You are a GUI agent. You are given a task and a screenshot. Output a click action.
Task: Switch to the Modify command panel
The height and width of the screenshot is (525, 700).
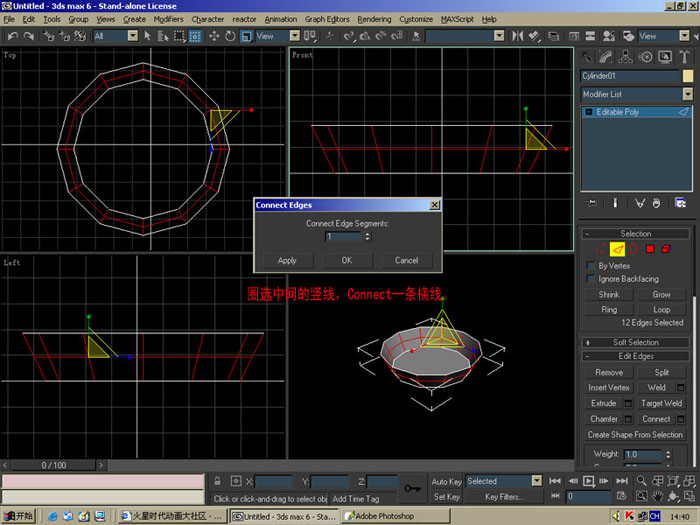click(606, 57)
